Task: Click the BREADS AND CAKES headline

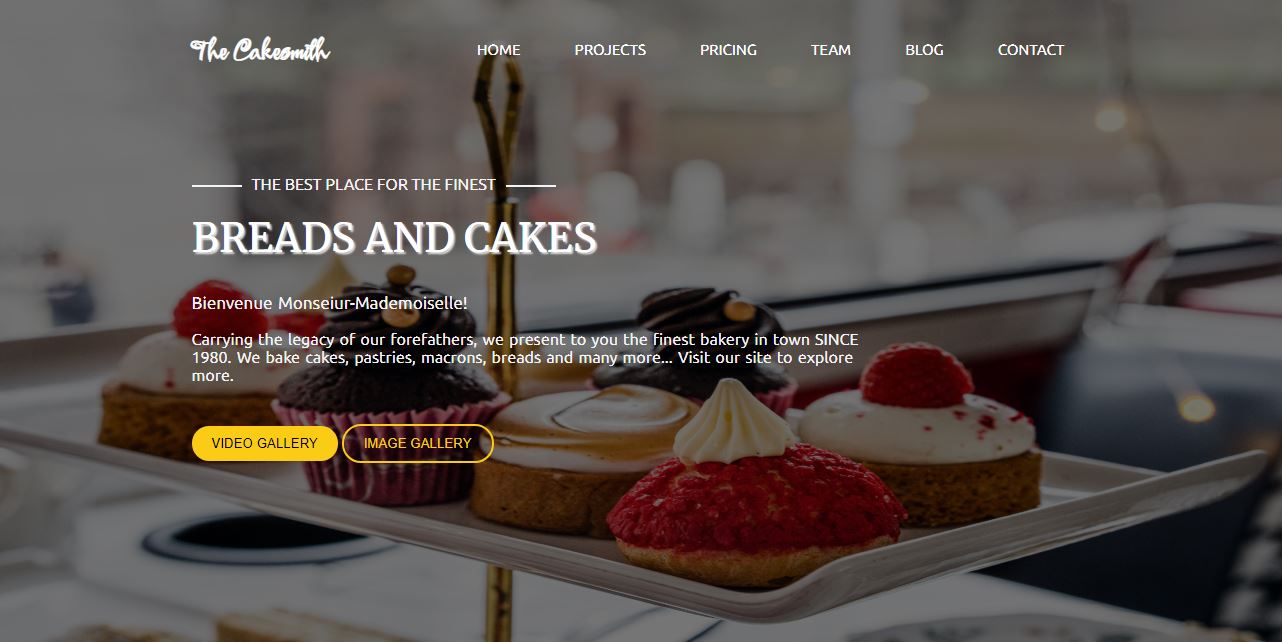Action: point(394,238)
